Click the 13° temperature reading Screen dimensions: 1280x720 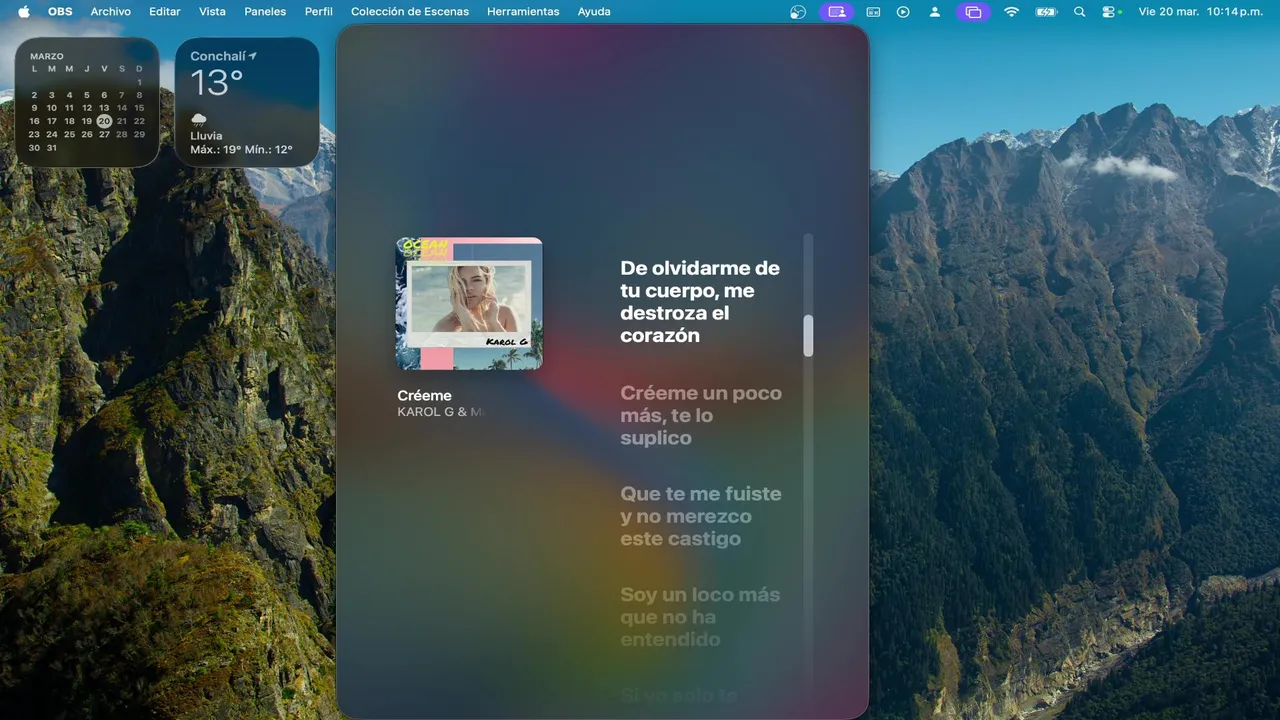tap(217, 82)
